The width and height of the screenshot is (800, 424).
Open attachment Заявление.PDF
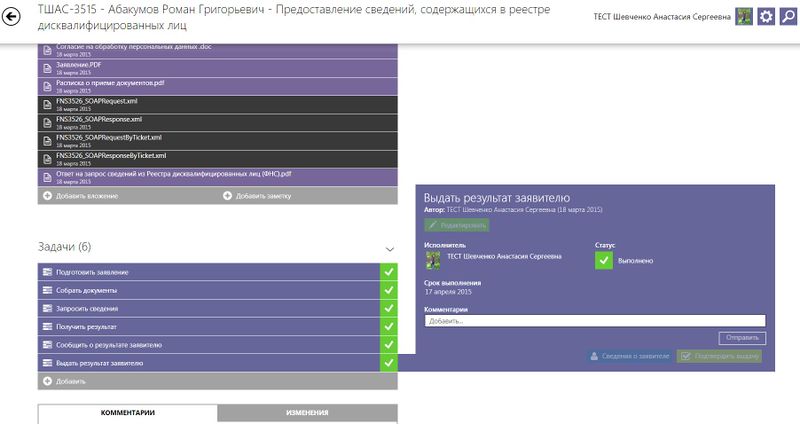(217, 68)
